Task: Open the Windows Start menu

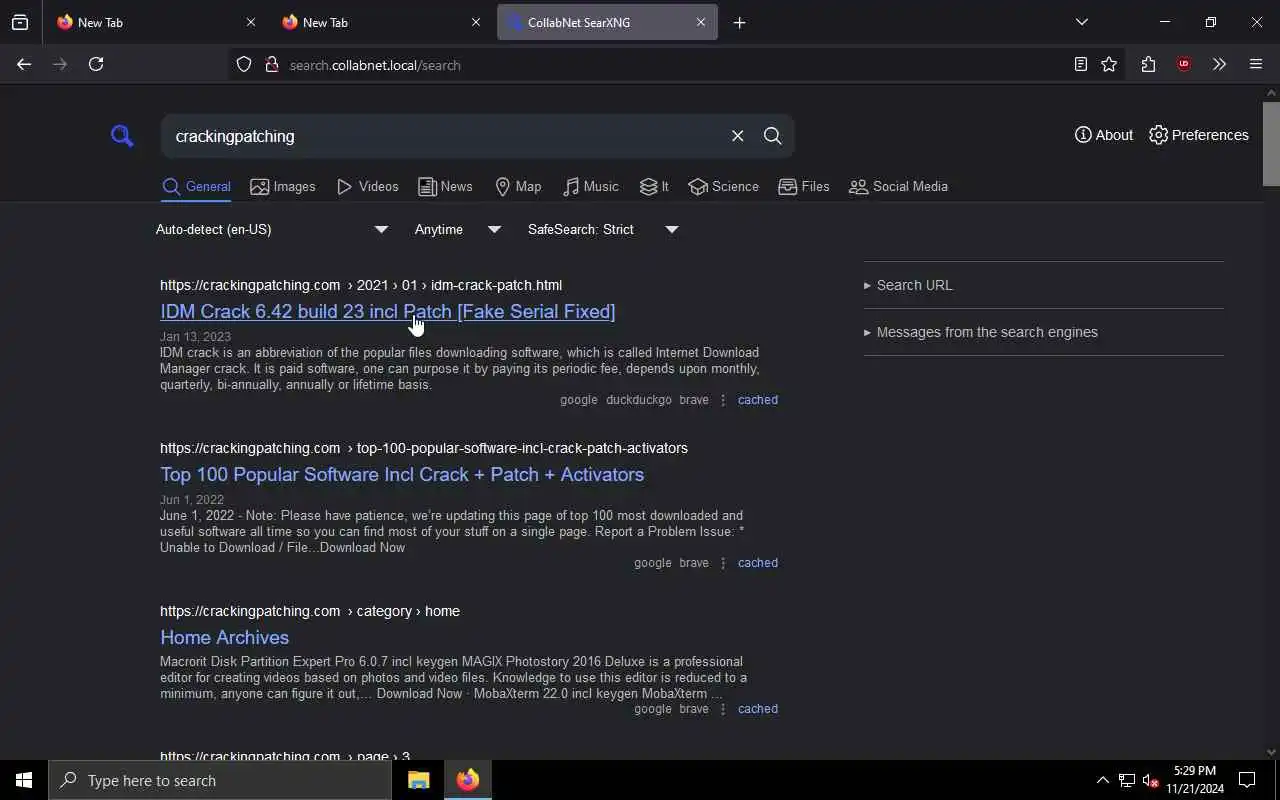Action: point(24,780)
